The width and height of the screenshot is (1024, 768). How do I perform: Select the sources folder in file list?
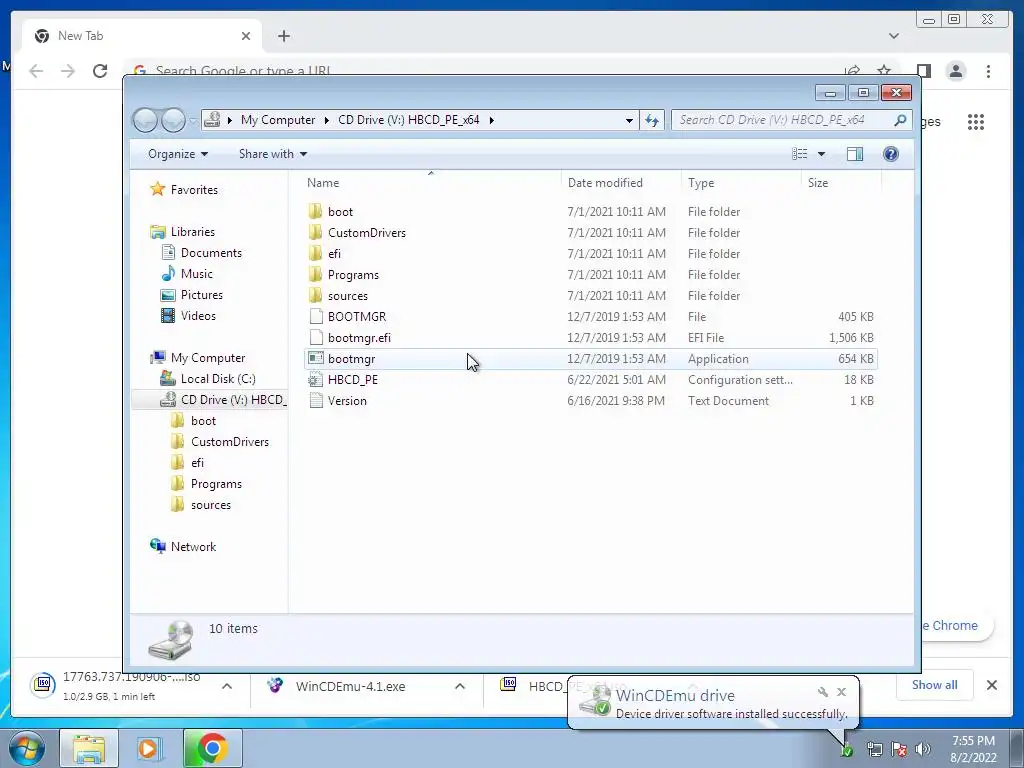pos(347,296)
